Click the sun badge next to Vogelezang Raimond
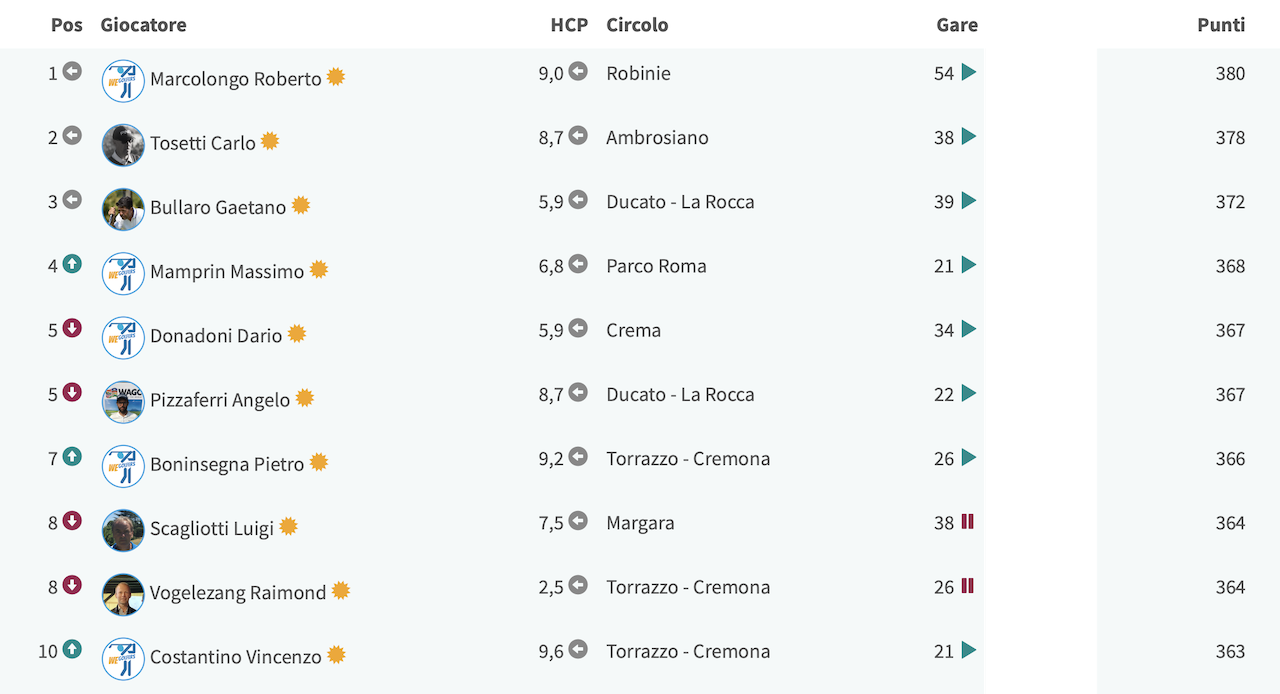This screenshot has height=694, width=1280. pyautogui.click(x=341, y=591)
